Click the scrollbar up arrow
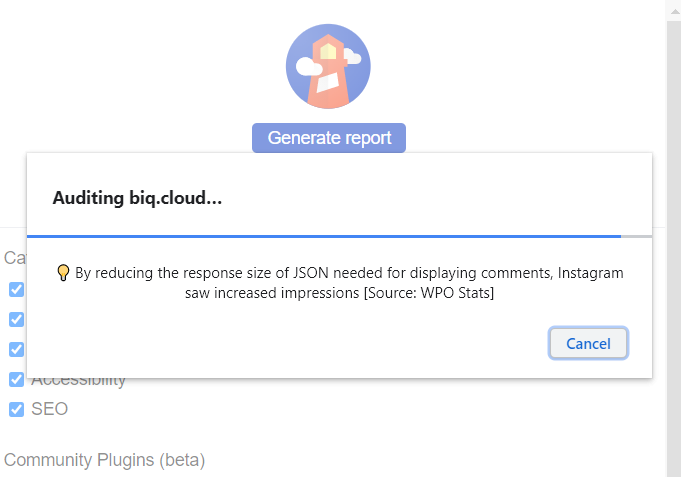This screenshot has width=681, height=477. pyautogui.click(x=674, y=11)
